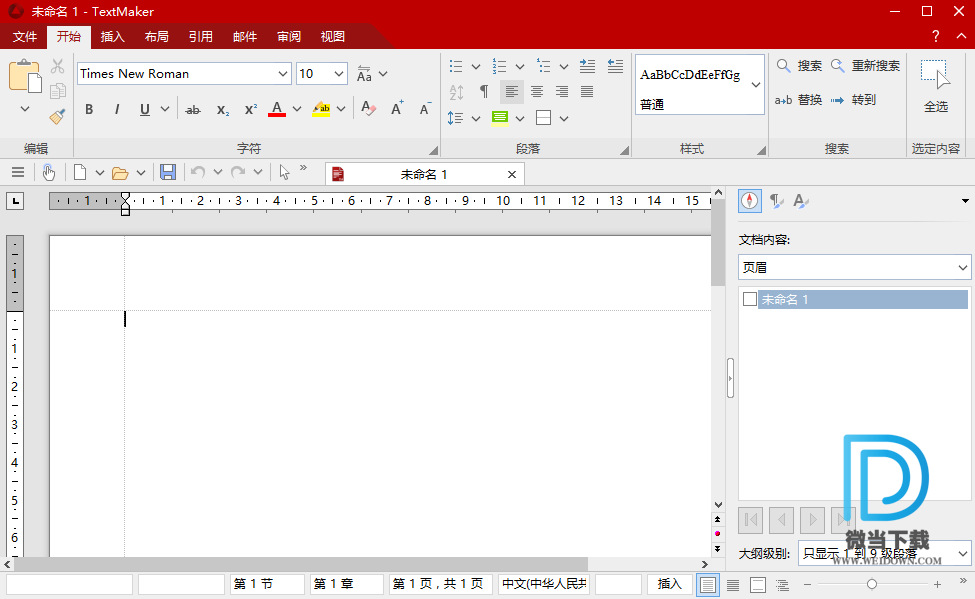Select the Format Painter brush
This screenshot has width=975, height=599.
point(57,116)
